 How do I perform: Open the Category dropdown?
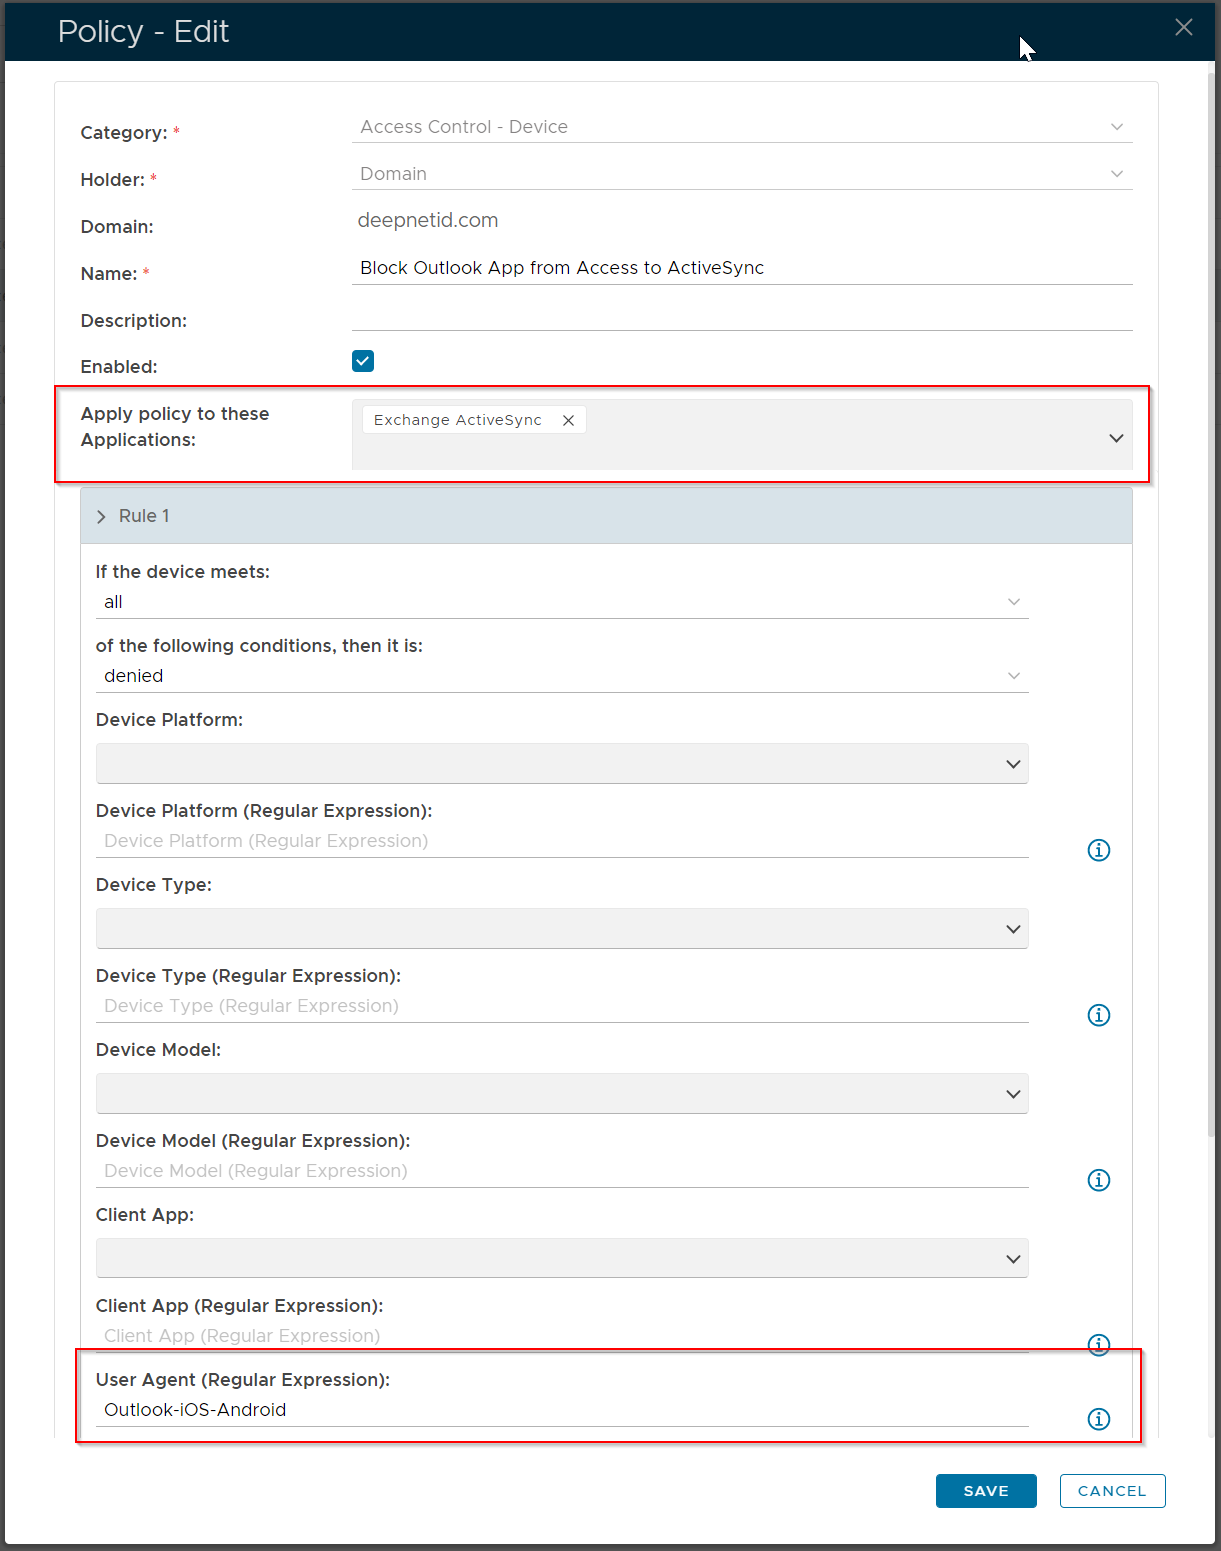point(741,127)
